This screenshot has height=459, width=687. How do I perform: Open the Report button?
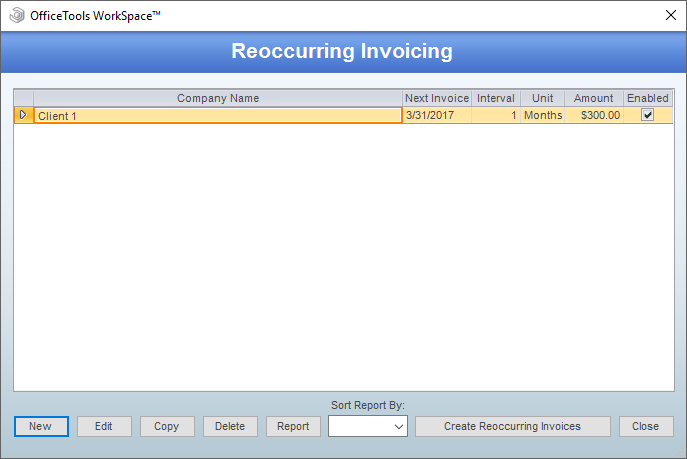coord(293,426)
